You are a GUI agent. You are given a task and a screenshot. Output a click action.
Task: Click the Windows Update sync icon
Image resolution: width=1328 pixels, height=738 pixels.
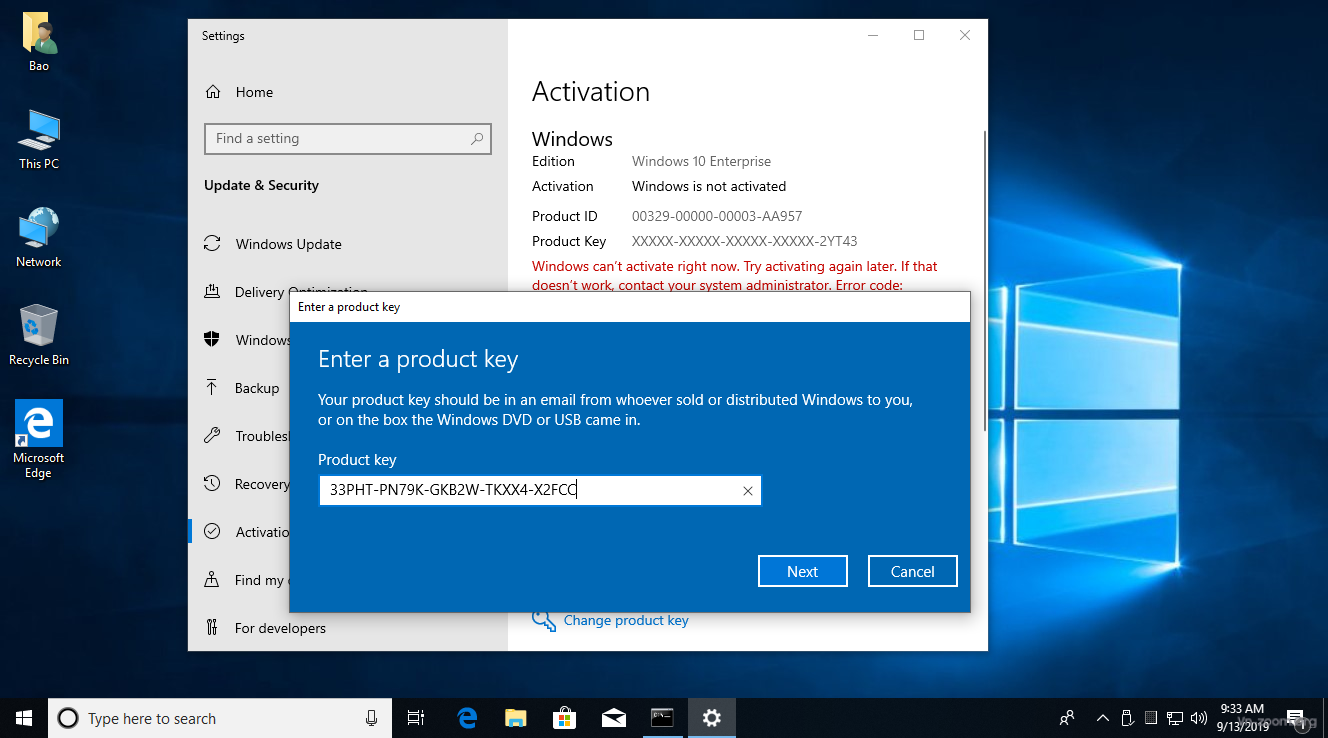[212, 243]
